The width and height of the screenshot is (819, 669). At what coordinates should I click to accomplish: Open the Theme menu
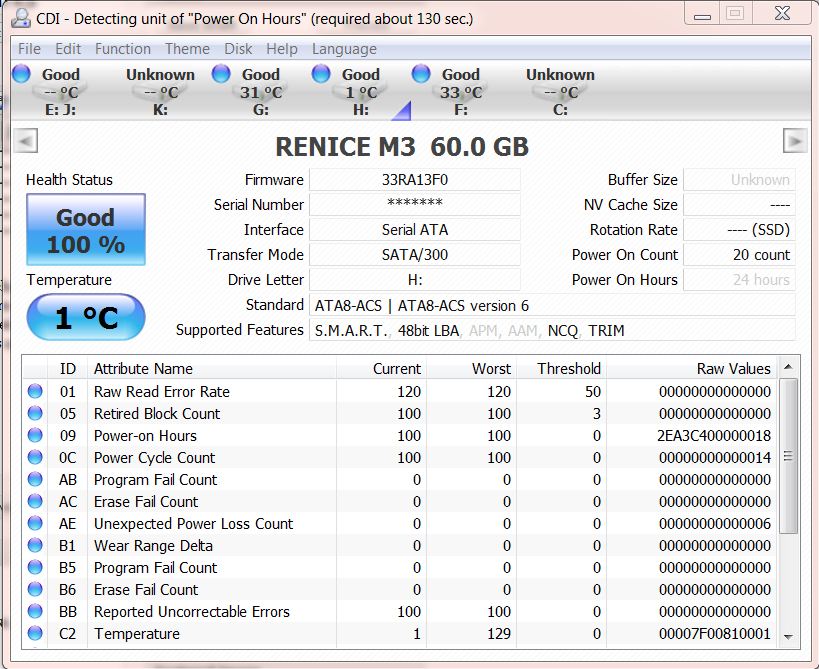click(187, 49)
